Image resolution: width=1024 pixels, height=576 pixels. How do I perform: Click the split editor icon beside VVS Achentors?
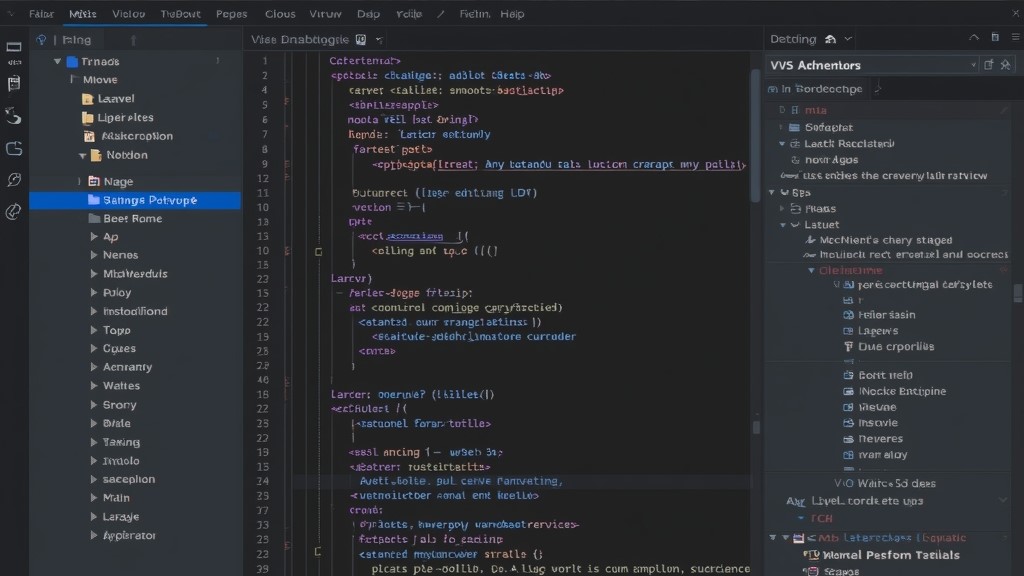click(989, 64)
